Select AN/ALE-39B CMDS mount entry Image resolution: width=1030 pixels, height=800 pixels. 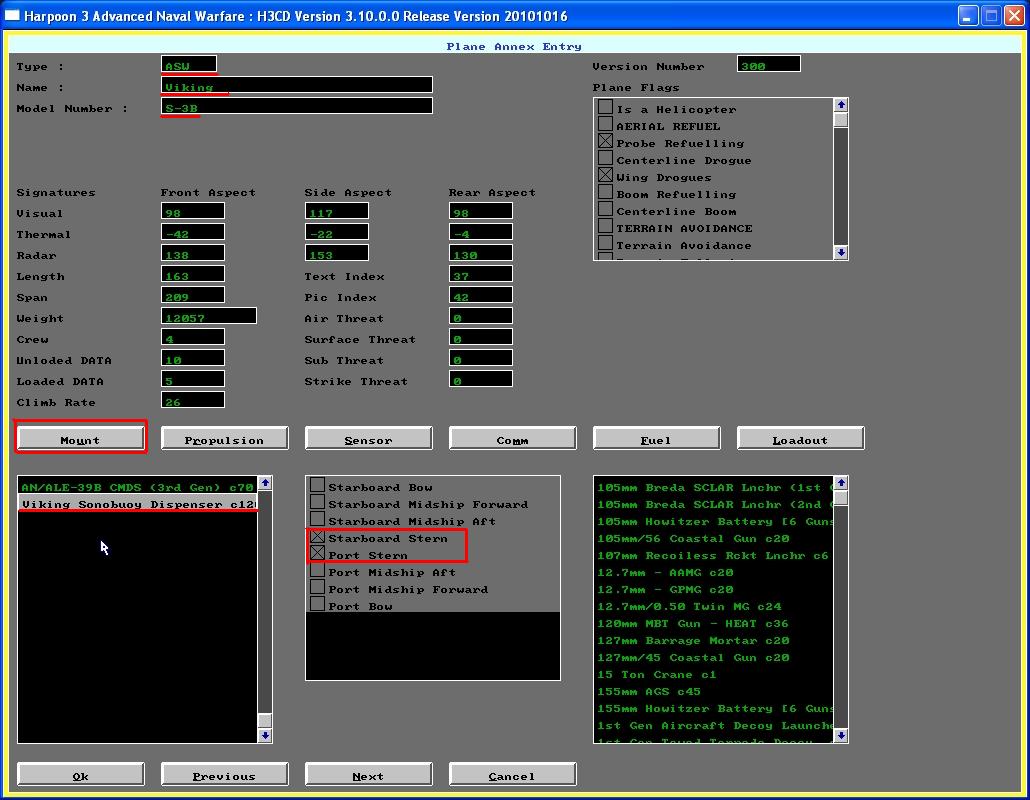[137, 487]
